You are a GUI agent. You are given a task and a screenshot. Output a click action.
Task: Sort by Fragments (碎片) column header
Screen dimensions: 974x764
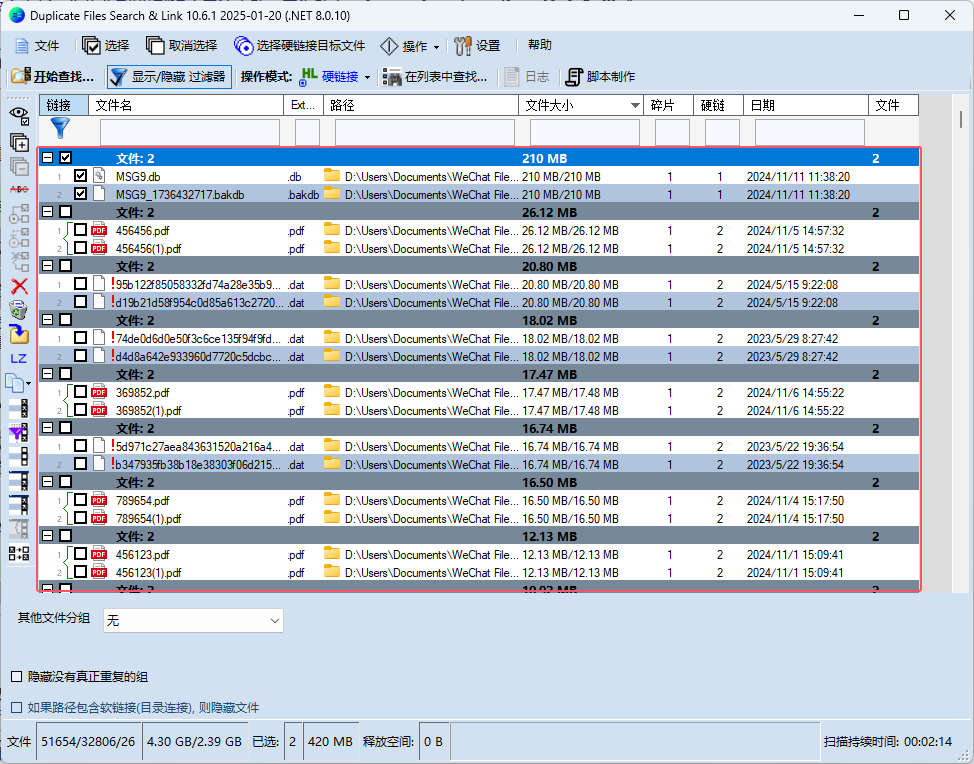tap(668, 105)
